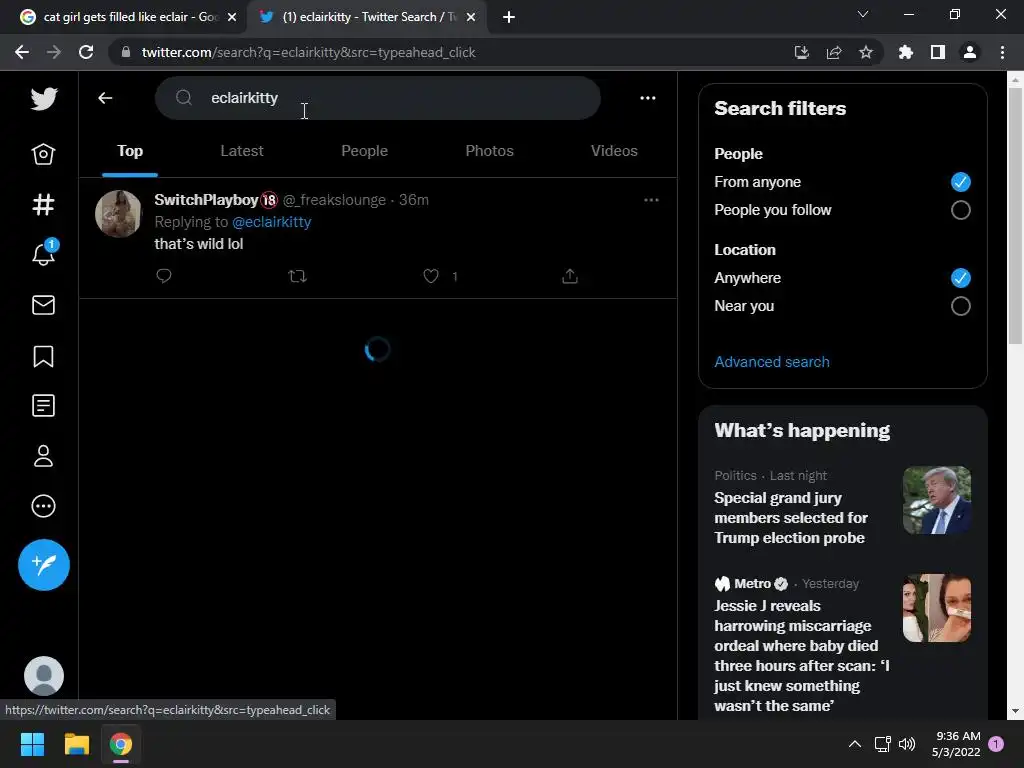Image resolution: width=1024 pixels, height=768 pixels.
Task: Retweet SwitchPlayboy's tweet
Action: [x=298, y=276]
